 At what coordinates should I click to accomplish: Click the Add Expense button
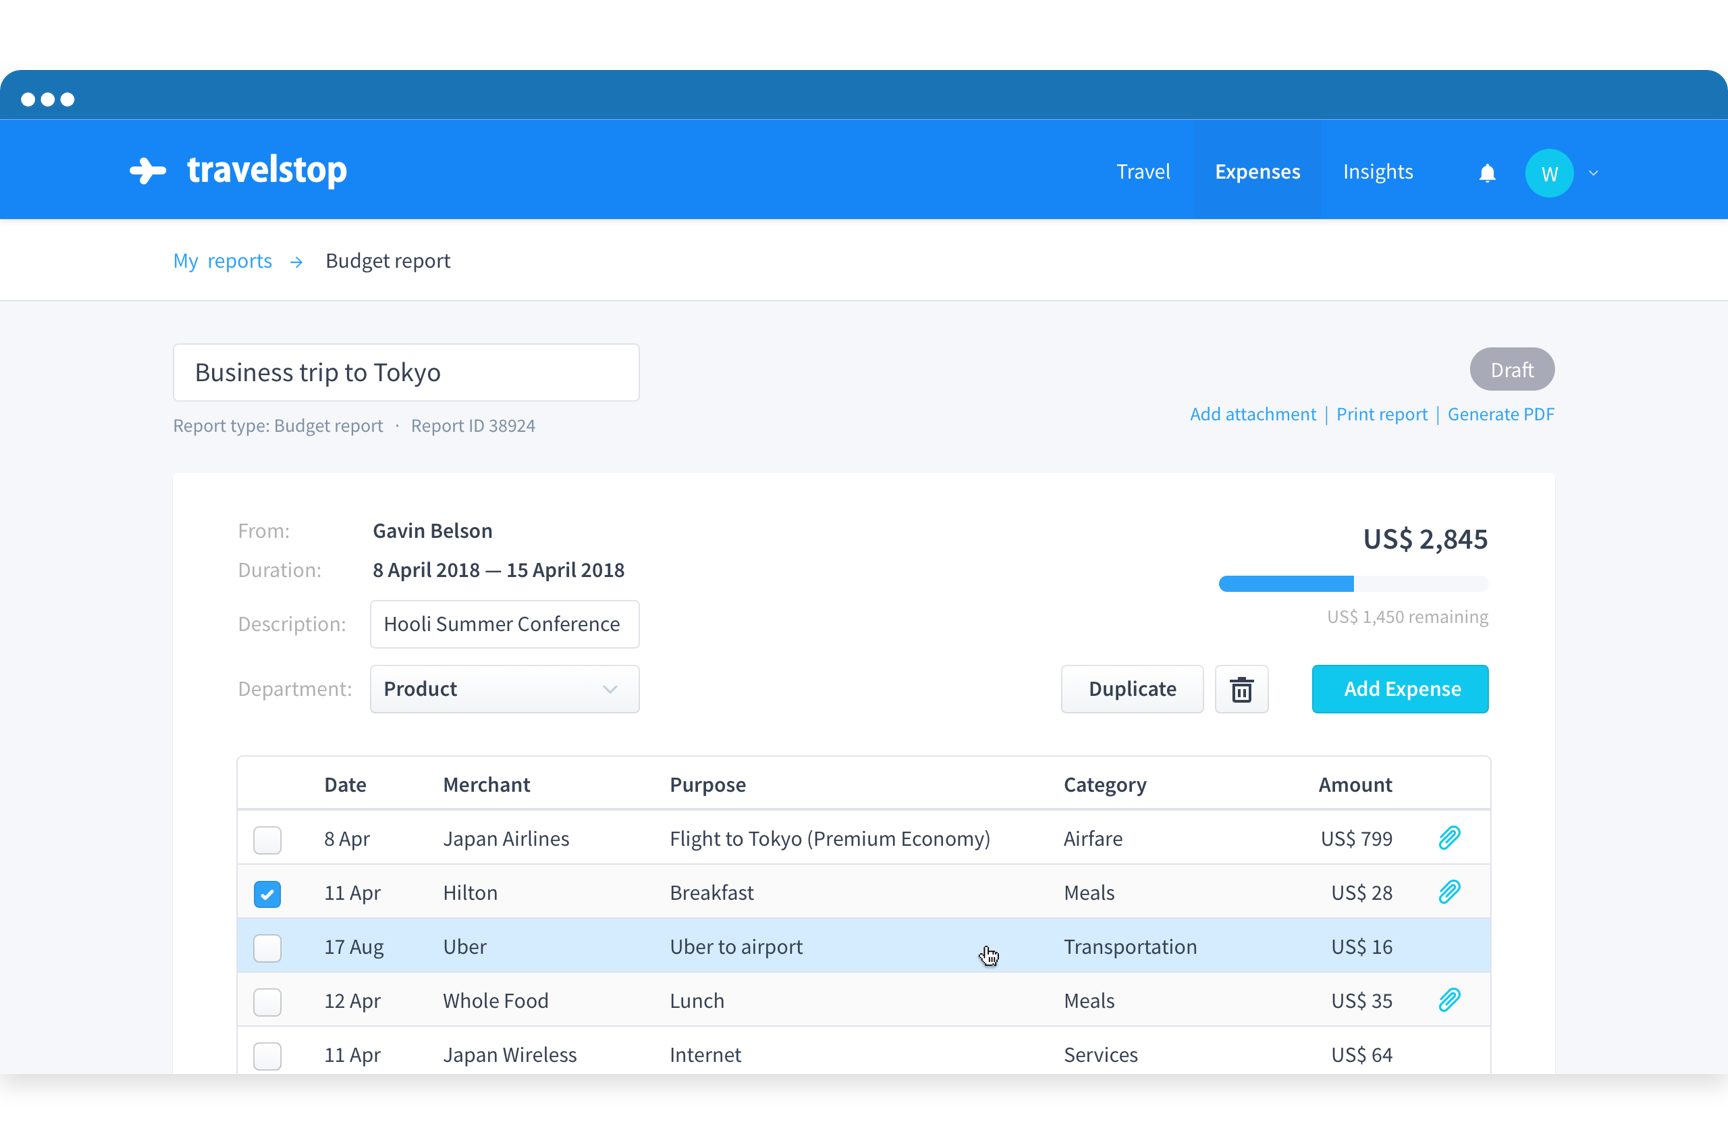[x=1400, y=689]
